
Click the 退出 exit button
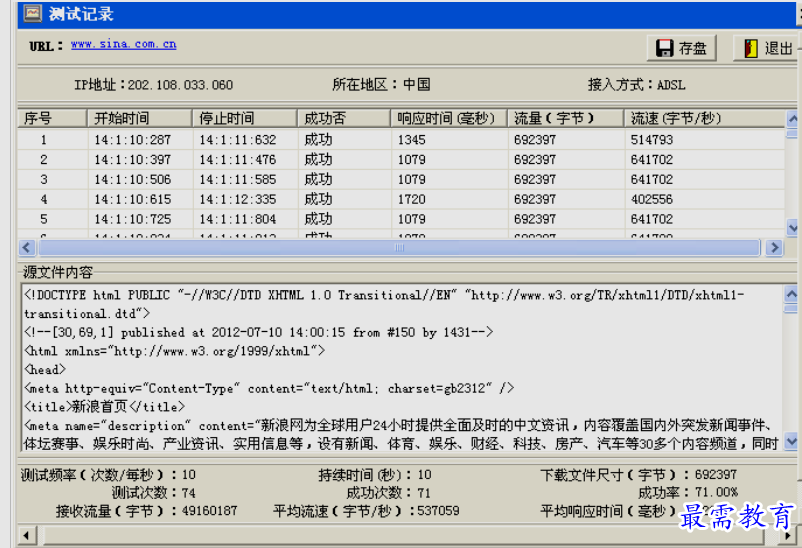point(767,48)
